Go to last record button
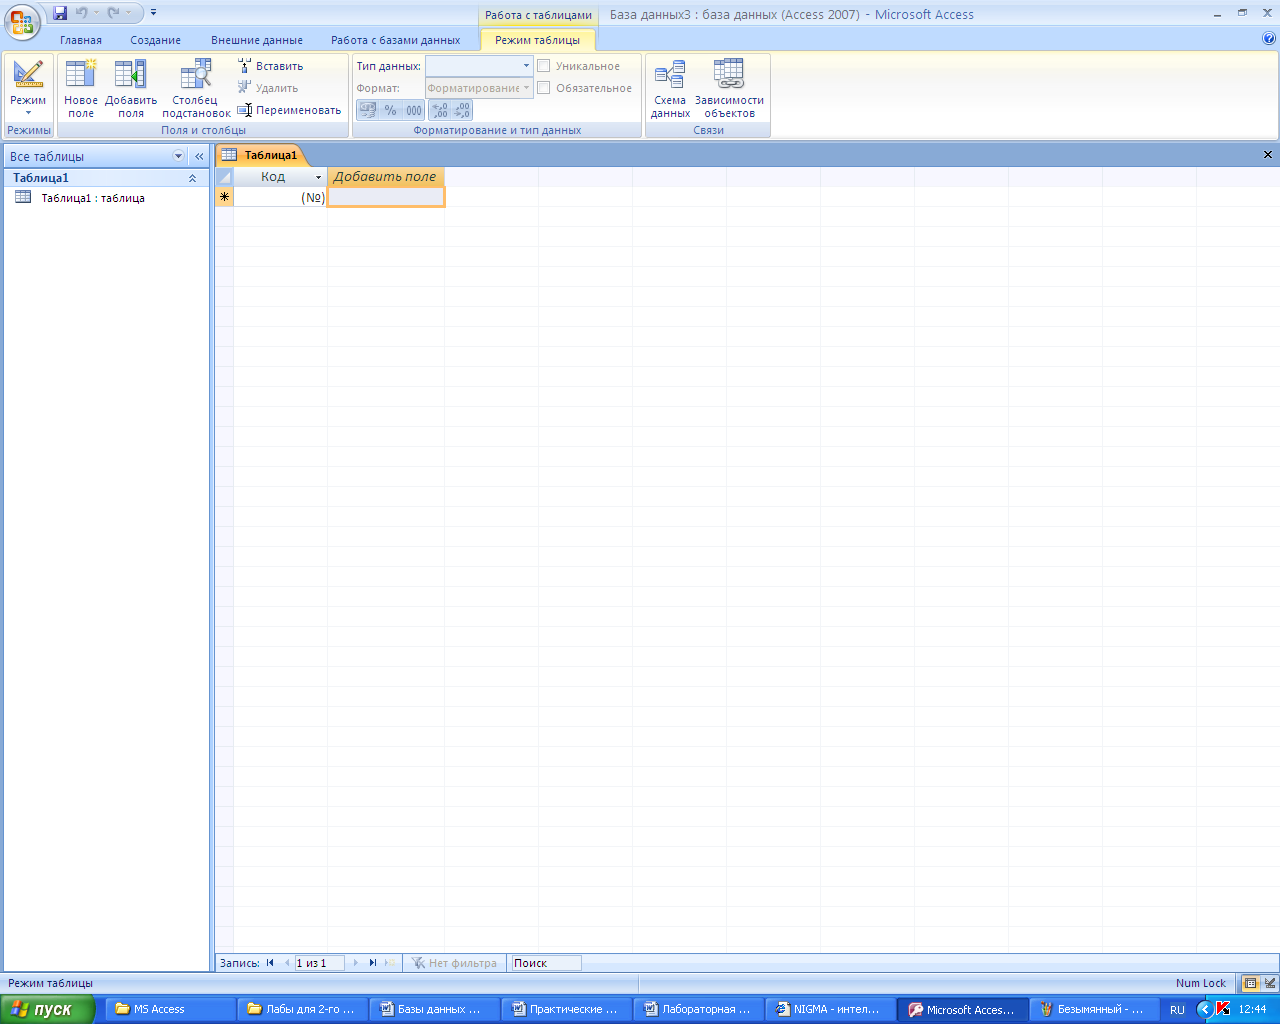The image size is (1280, 1024). pyautogui.click(x=372, y=963)
